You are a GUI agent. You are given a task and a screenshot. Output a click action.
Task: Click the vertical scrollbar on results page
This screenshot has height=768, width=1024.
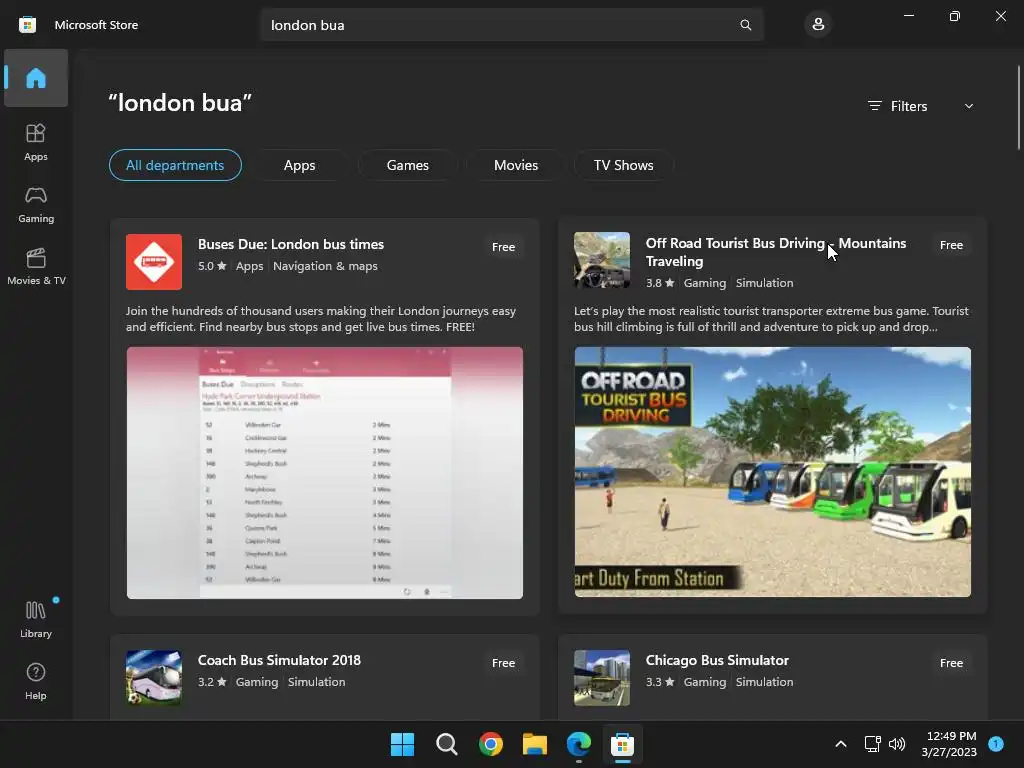pos(1018,108)
